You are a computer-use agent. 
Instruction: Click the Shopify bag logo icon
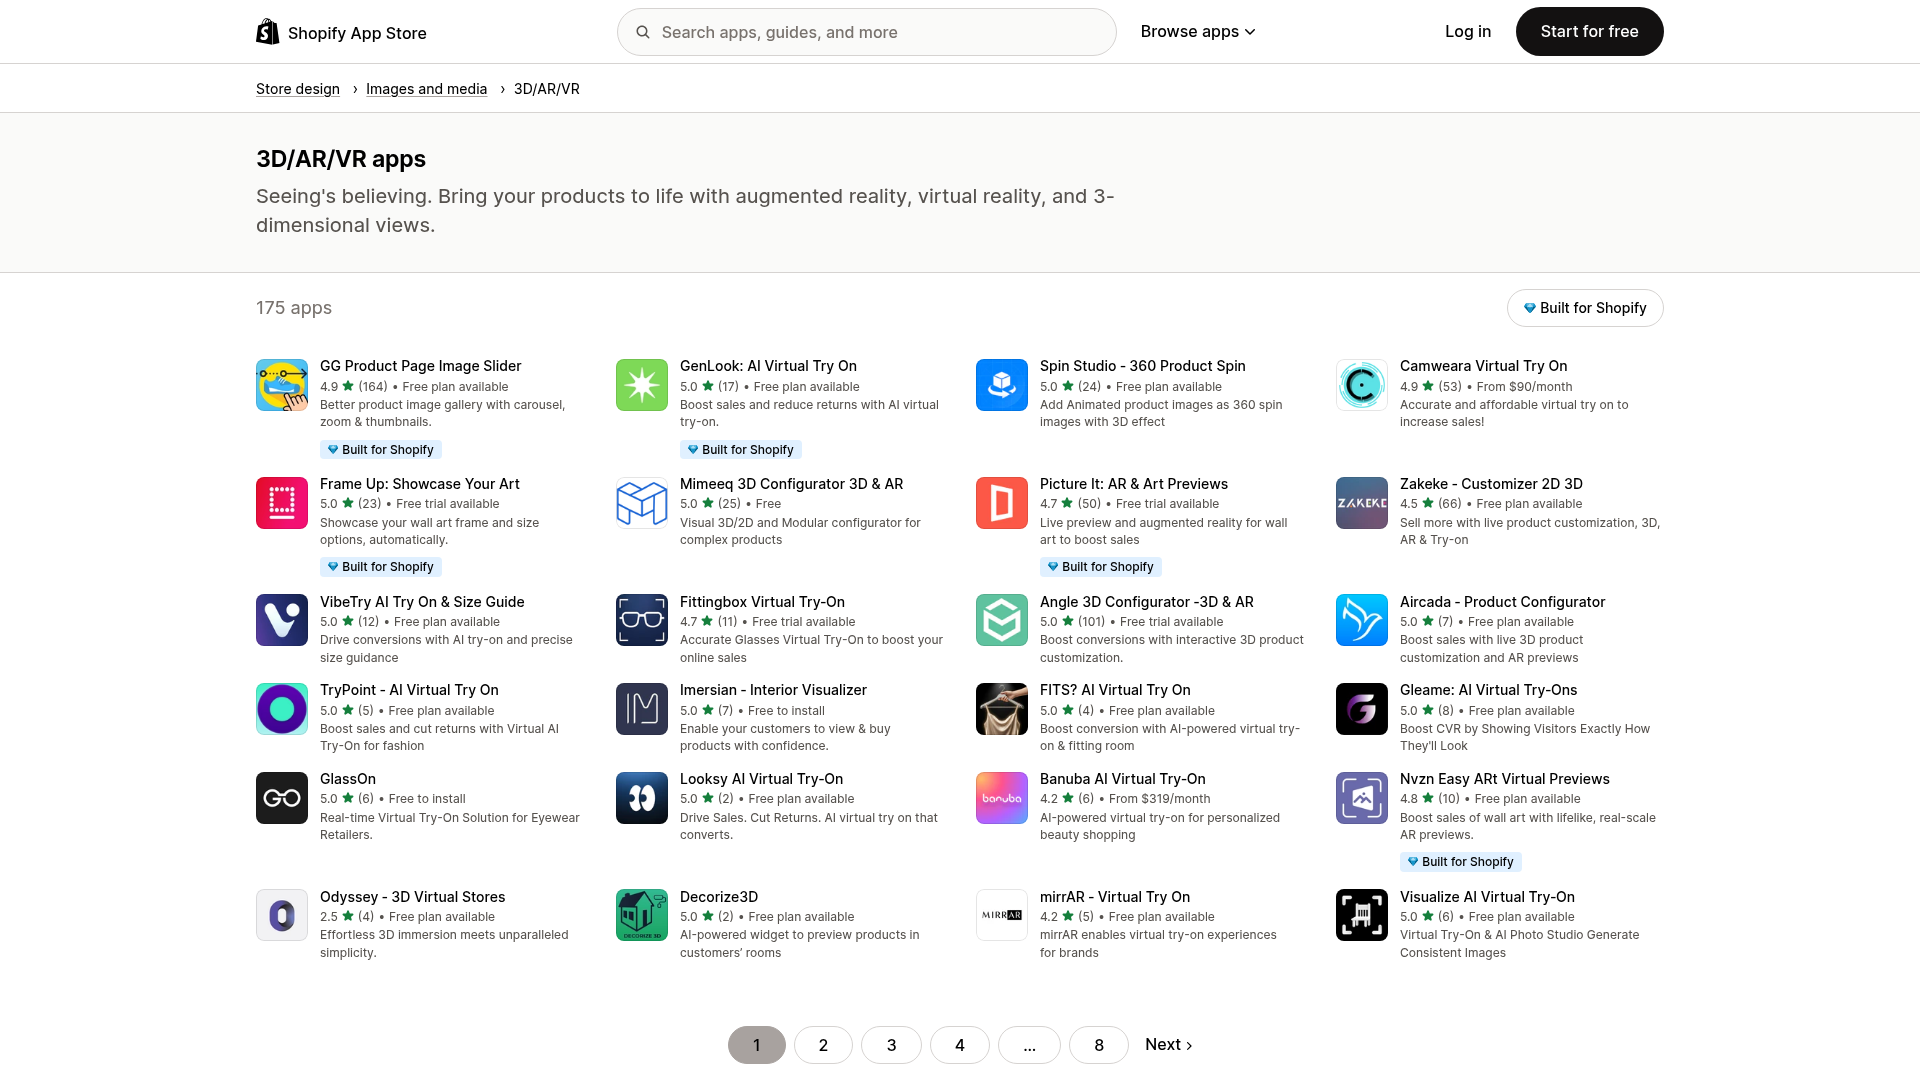coord(268,32)
